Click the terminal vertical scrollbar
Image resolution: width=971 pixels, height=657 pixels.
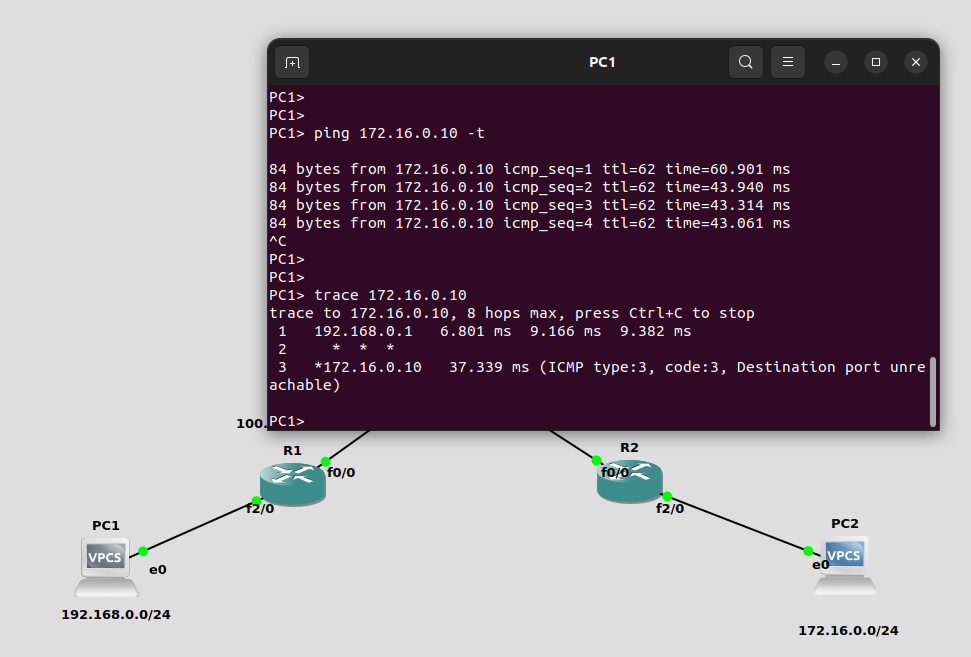coord(933,390)
